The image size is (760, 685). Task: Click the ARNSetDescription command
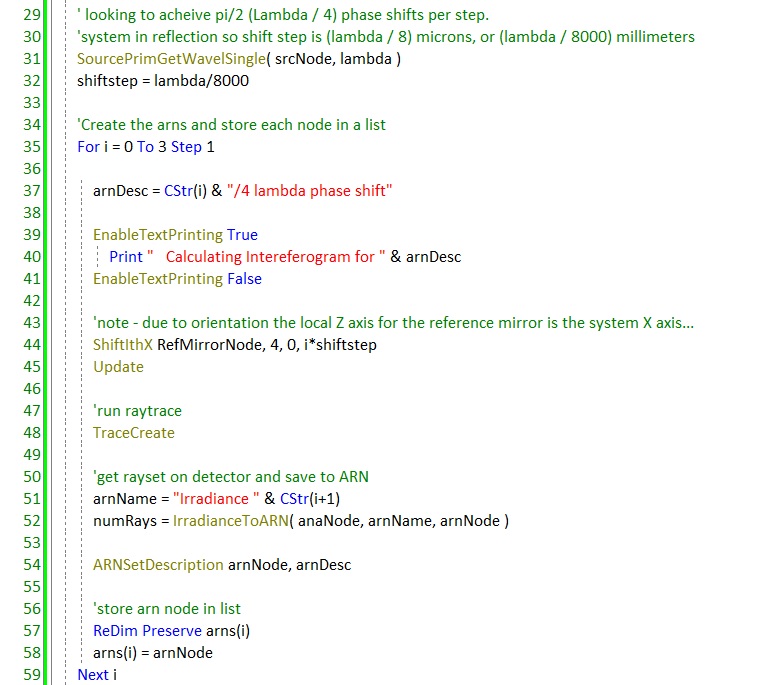point(158,565)
